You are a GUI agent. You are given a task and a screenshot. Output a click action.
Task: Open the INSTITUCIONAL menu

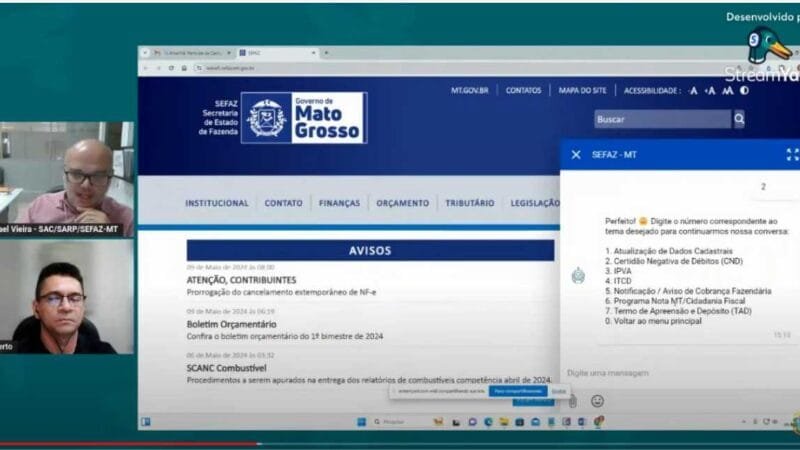coord(217,203)
